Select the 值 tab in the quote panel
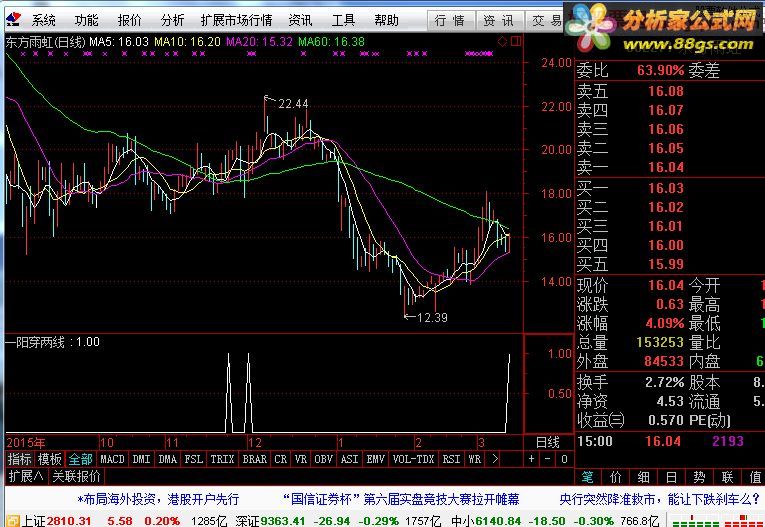This screenshot has width=765, height=527. 754,477
